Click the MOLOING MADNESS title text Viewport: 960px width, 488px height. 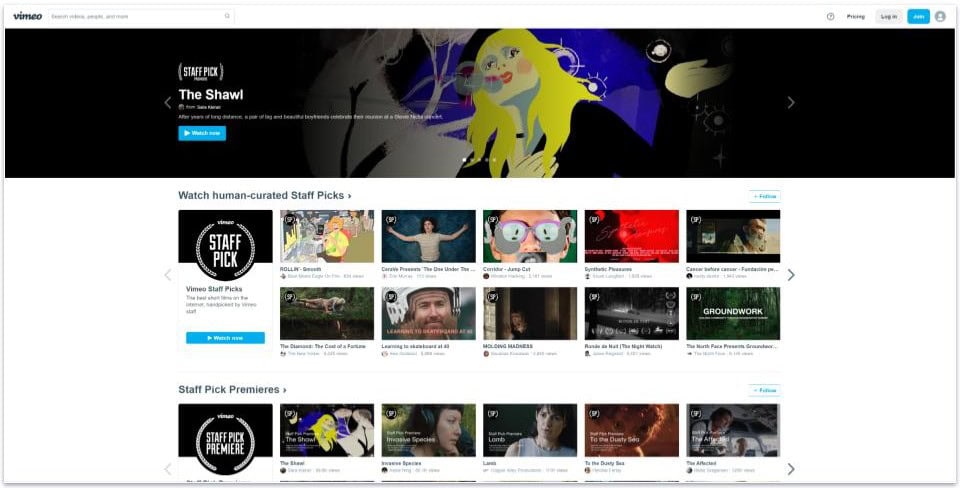[x=508, y=346]
